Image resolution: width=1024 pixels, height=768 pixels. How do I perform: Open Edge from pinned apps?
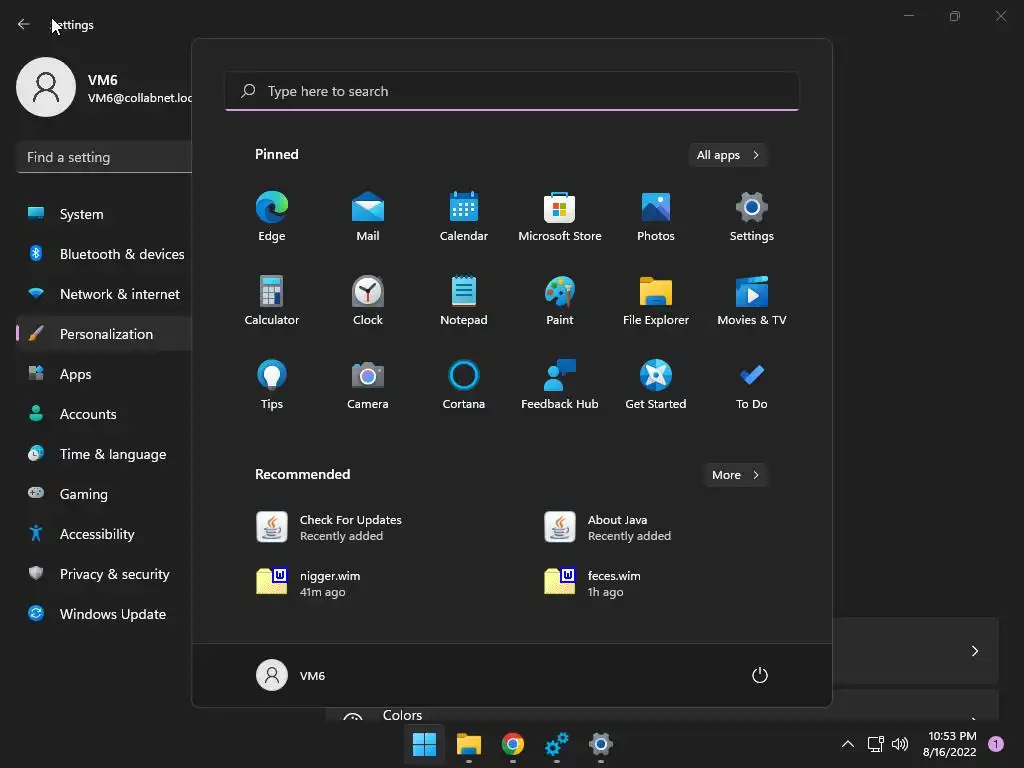(x=272, y=217)
